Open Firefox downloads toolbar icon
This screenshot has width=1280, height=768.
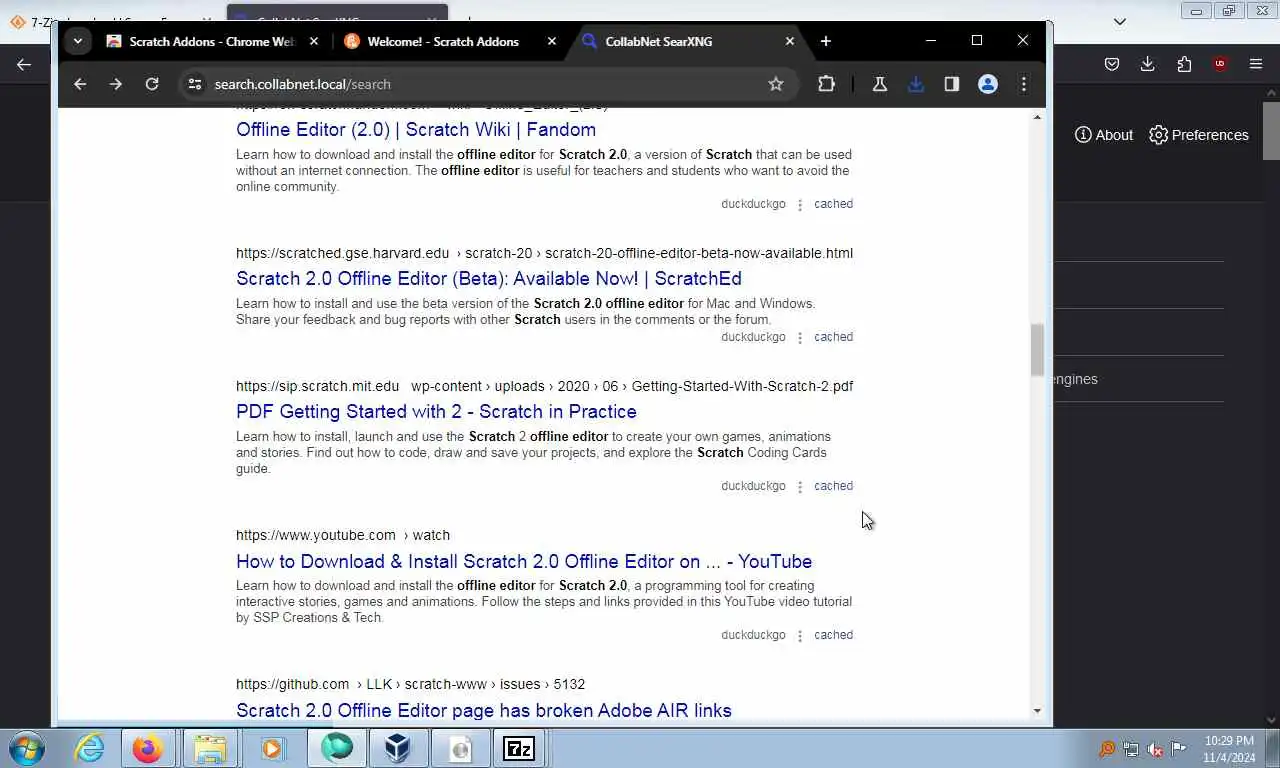coord(1148,64)
